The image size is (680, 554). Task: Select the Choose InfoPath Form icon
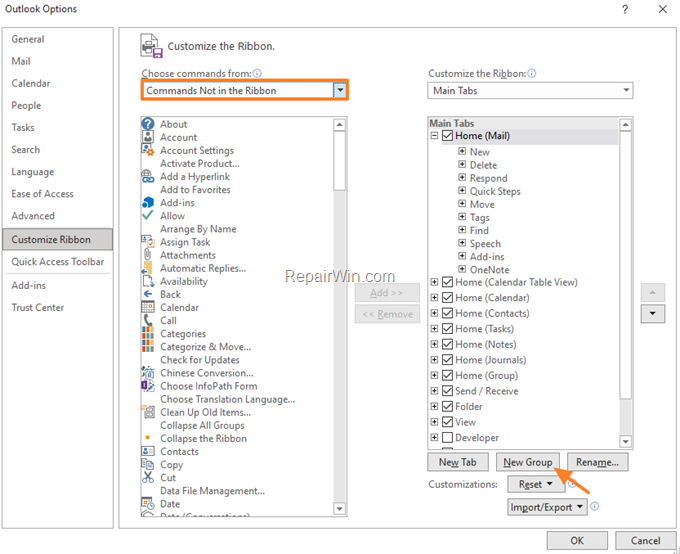[x=148, y=386]
